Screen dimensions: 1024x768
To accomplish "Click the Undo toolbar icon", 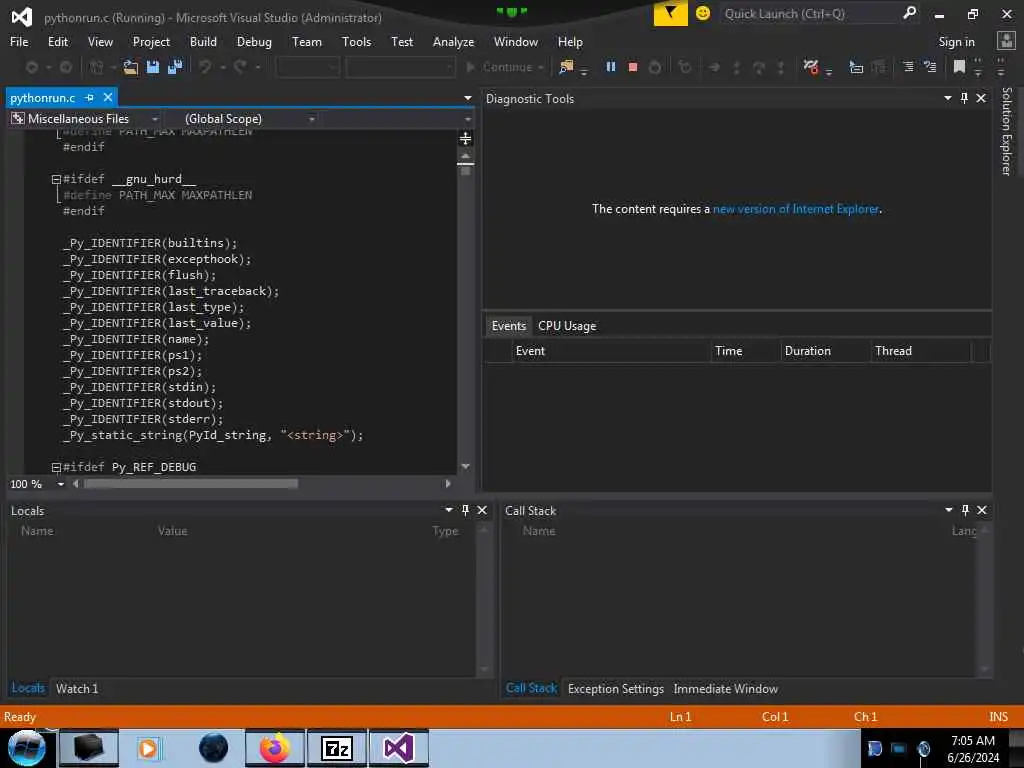I will 205,67.
